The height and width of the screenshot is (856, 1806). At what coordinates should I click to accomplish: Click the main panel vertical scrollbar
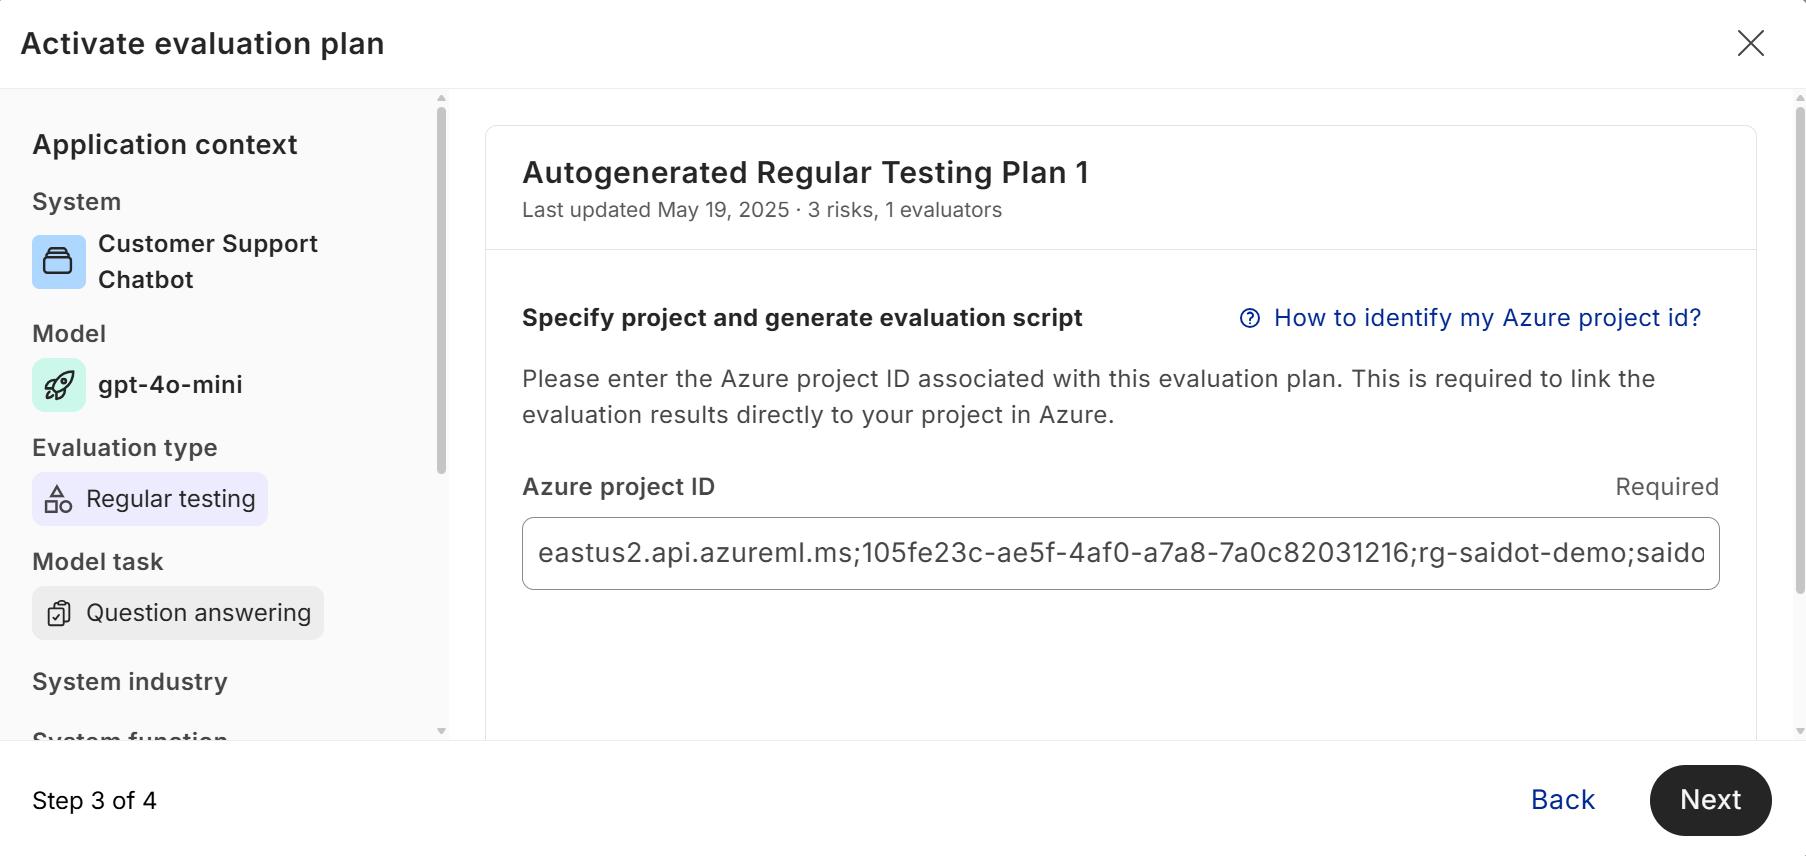[1799, 350]
